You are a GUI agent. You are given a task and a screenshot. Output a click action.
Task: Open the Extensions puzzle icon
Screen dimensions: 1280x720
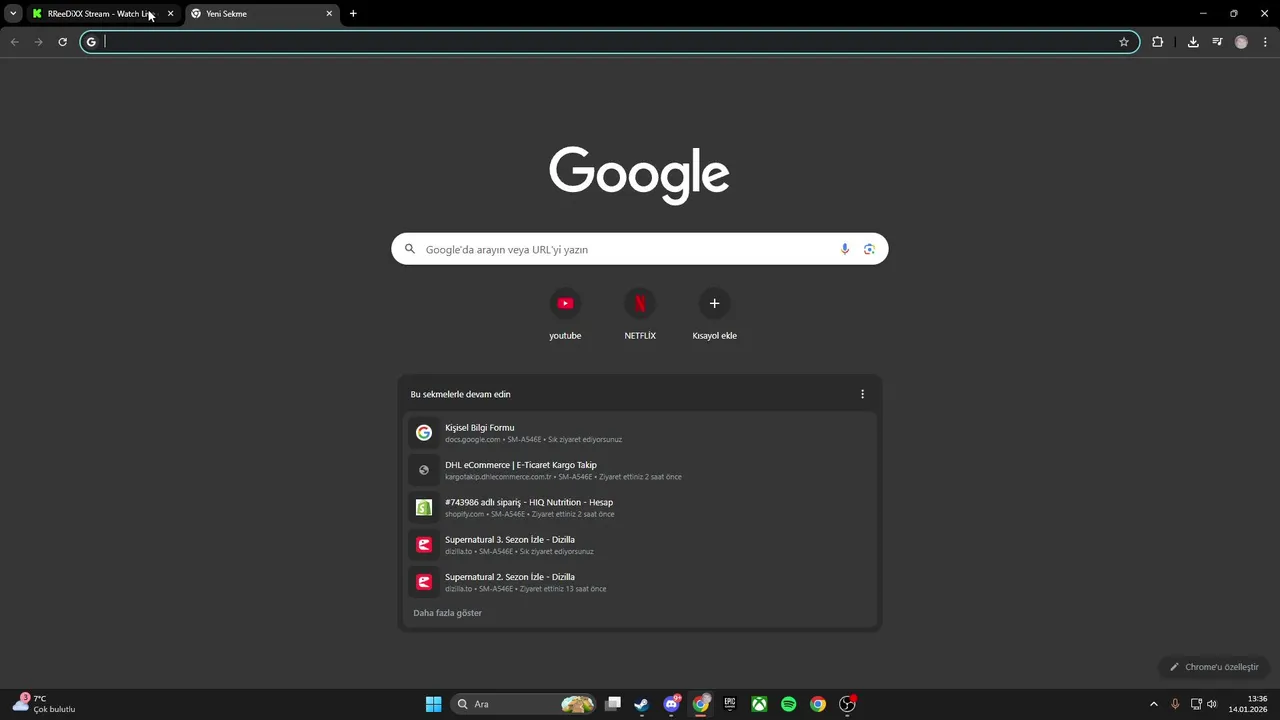(1158, 42)
